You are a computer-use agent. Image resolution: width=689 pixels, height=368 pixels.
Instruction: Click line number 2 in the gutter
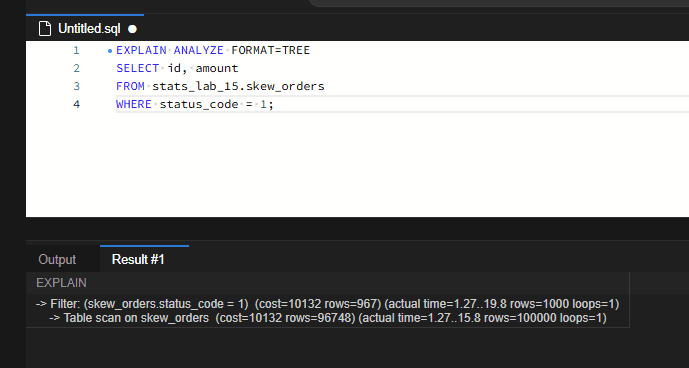click(76, 69)
